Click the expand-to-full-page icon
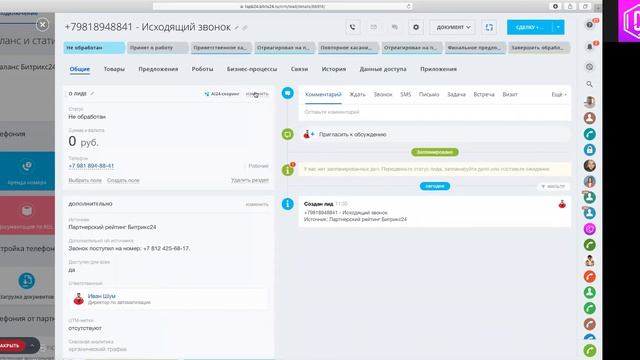Image resolution: width=640 pixels, height=360 pixels. (x=489, y=27)
